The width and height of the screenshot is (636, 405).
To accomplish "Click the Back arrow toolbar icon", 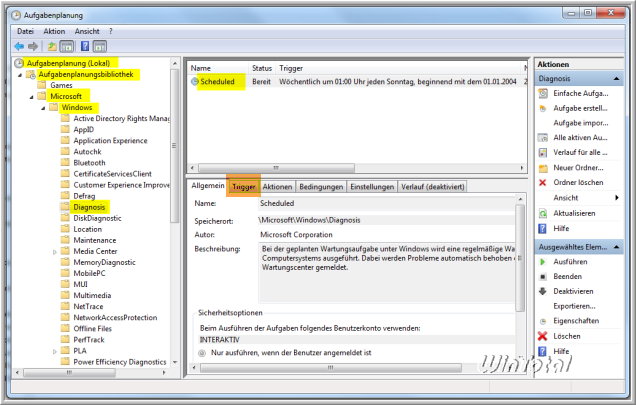I will click(x=19, y=46).
